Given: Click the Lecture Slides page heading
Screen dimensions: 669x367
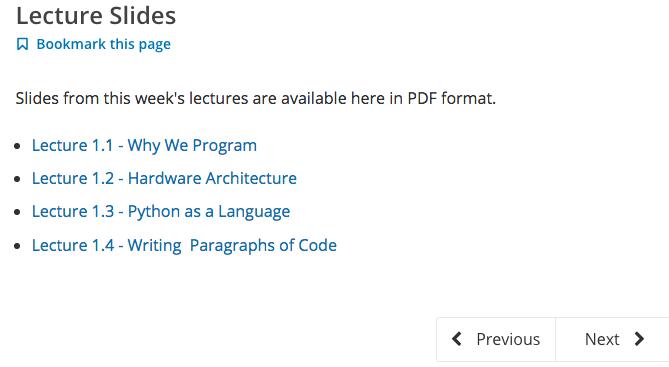Looking at the screenshot, I should coord(96,16).
